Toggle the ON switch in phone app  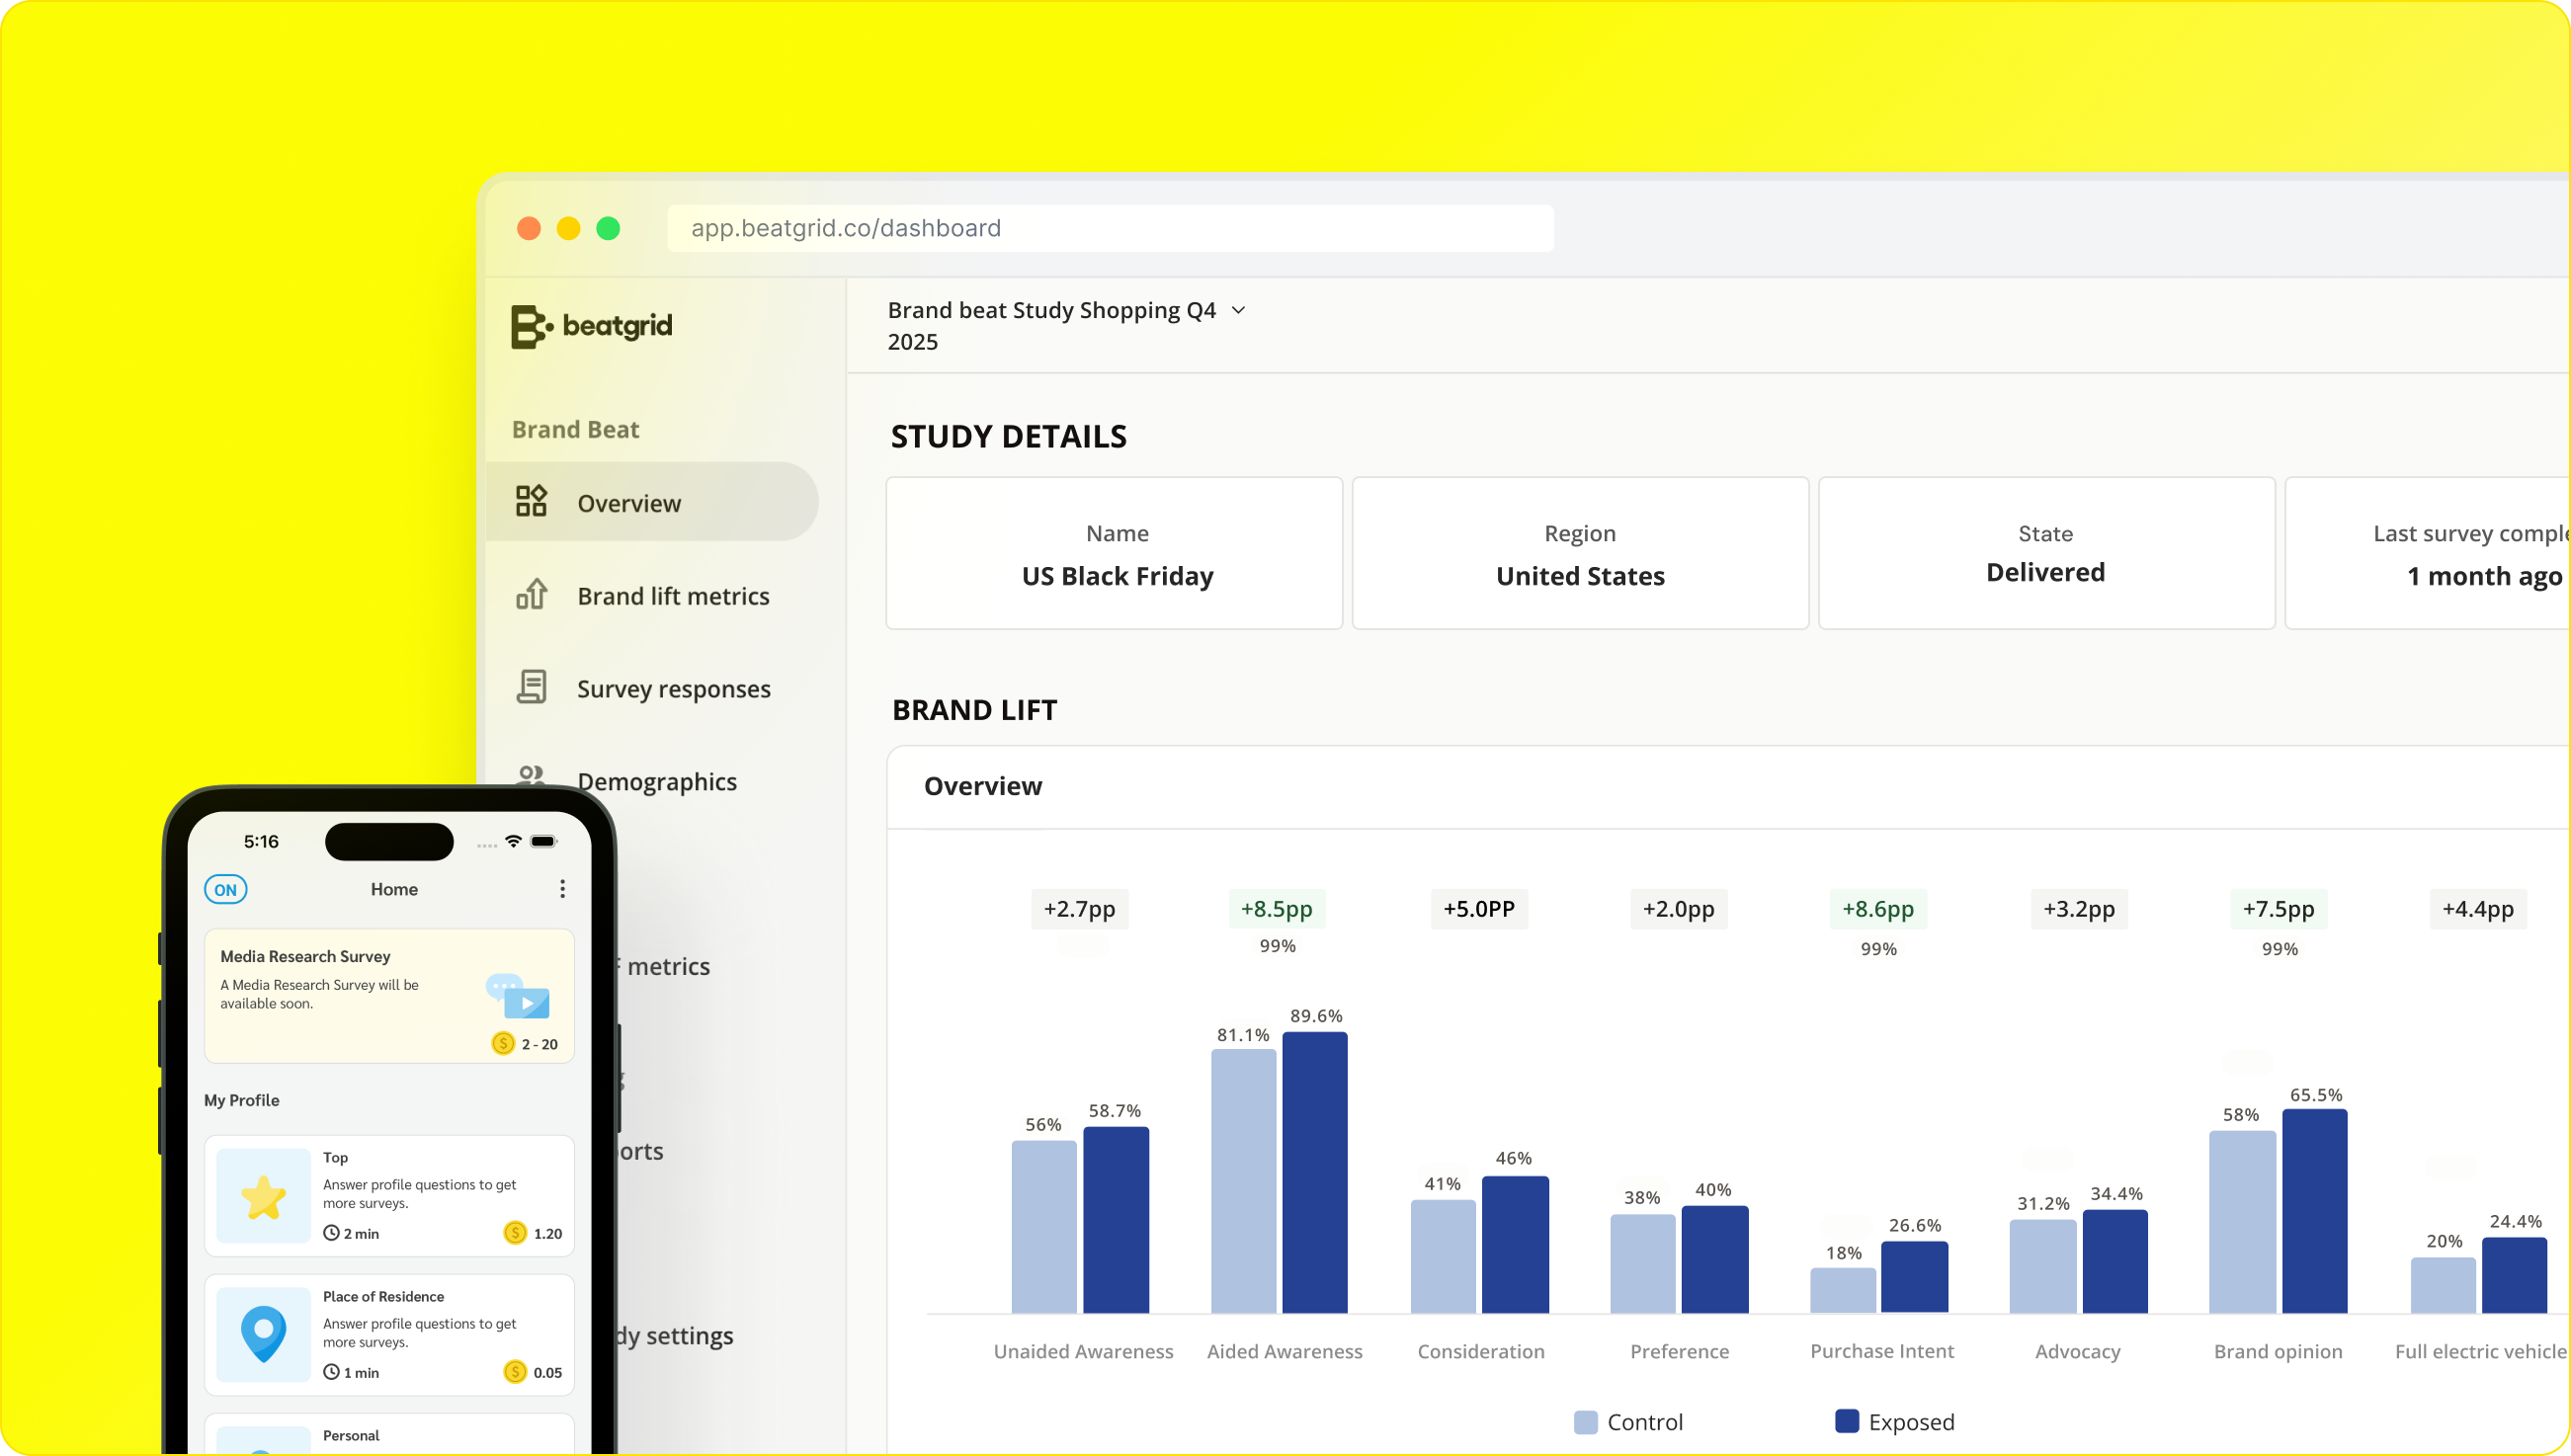(226, 889)
